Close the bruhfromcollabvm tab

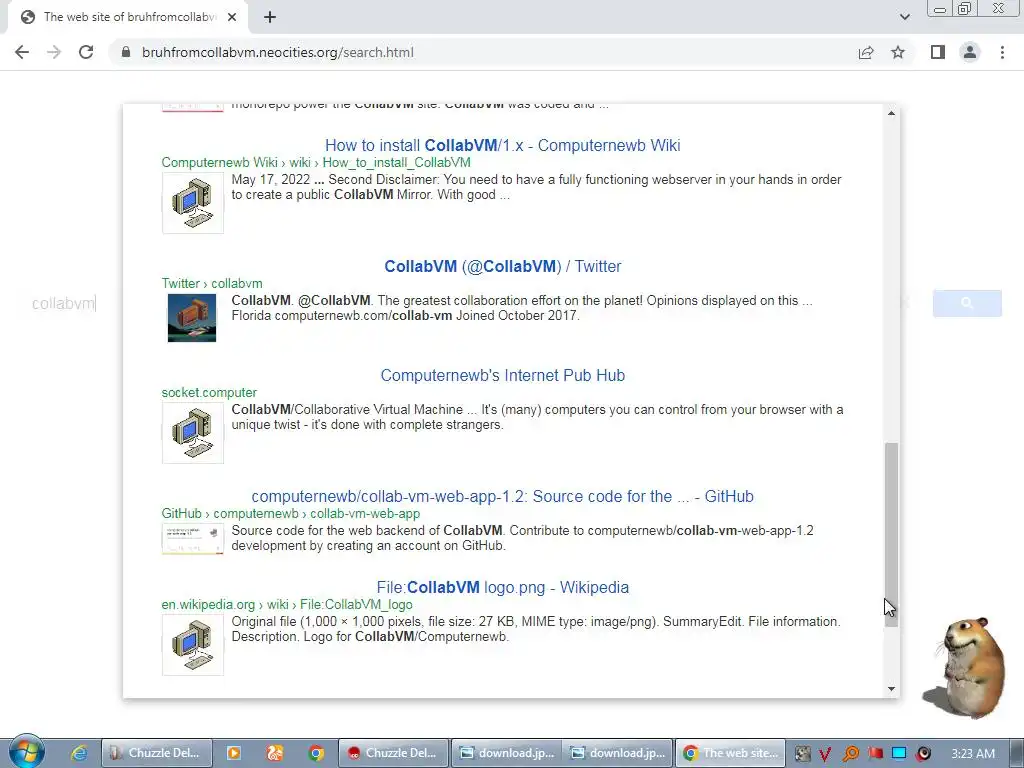[232, 17]
